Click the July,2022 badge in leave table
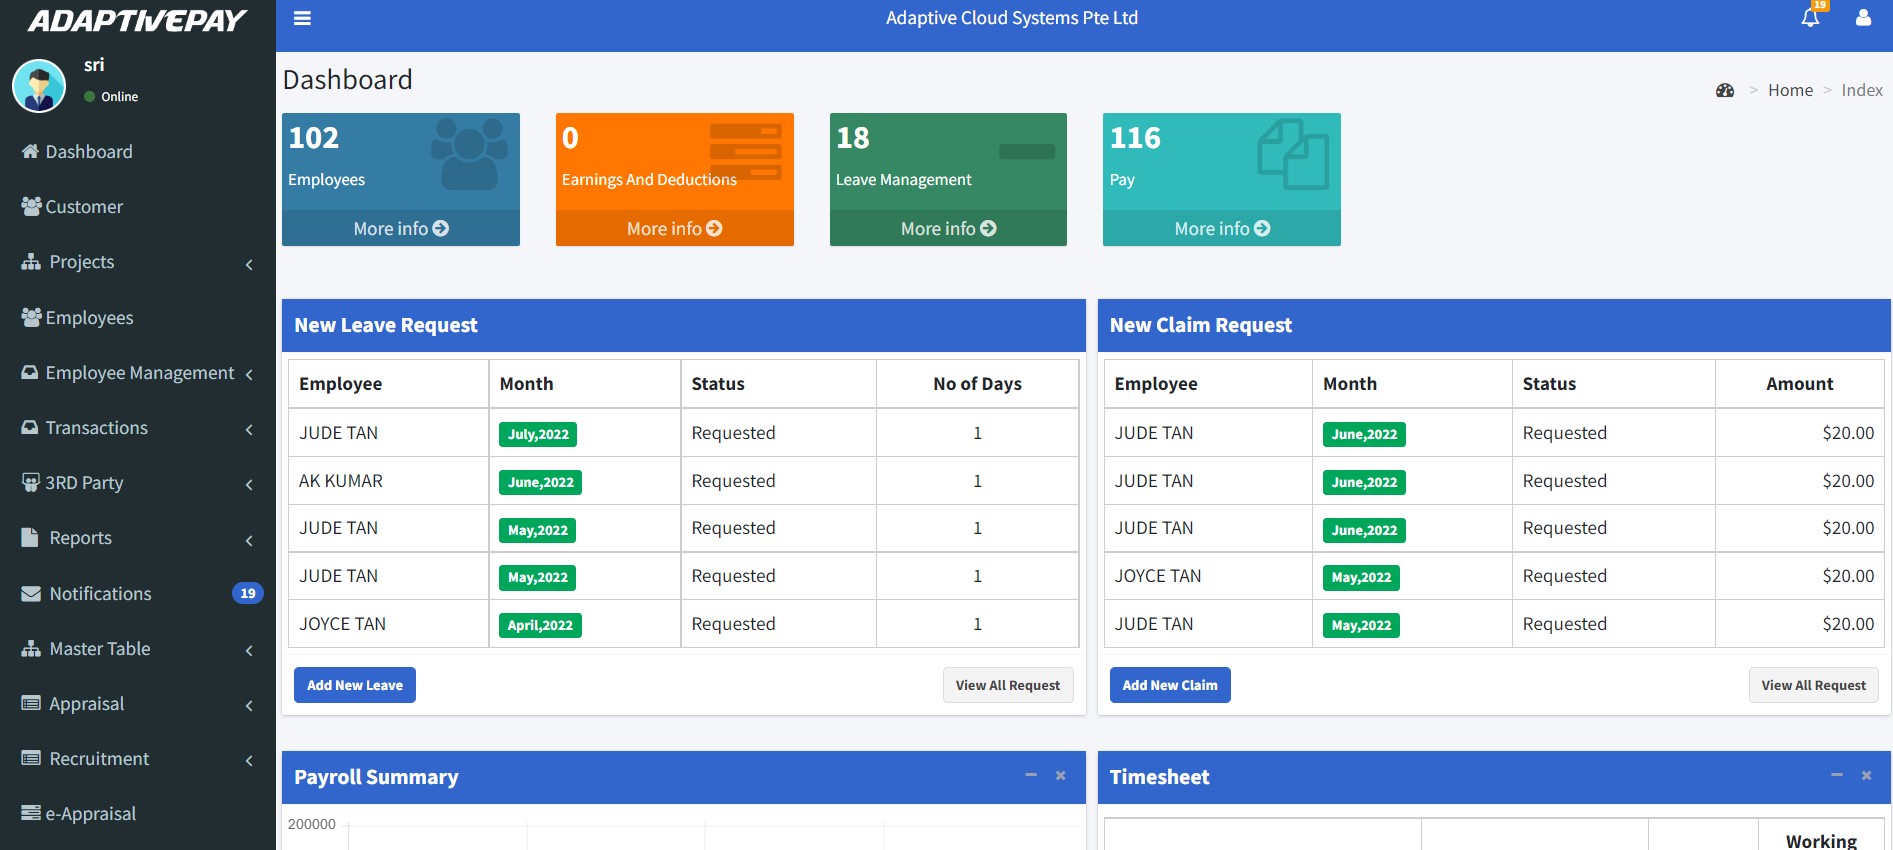Image resolution: width=1893 pixels, height=850 pixels. click(x=538, y=434)
